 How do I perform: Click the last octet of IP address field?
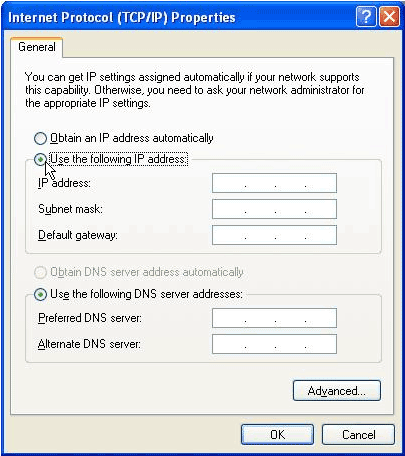[x=321, y=183]
